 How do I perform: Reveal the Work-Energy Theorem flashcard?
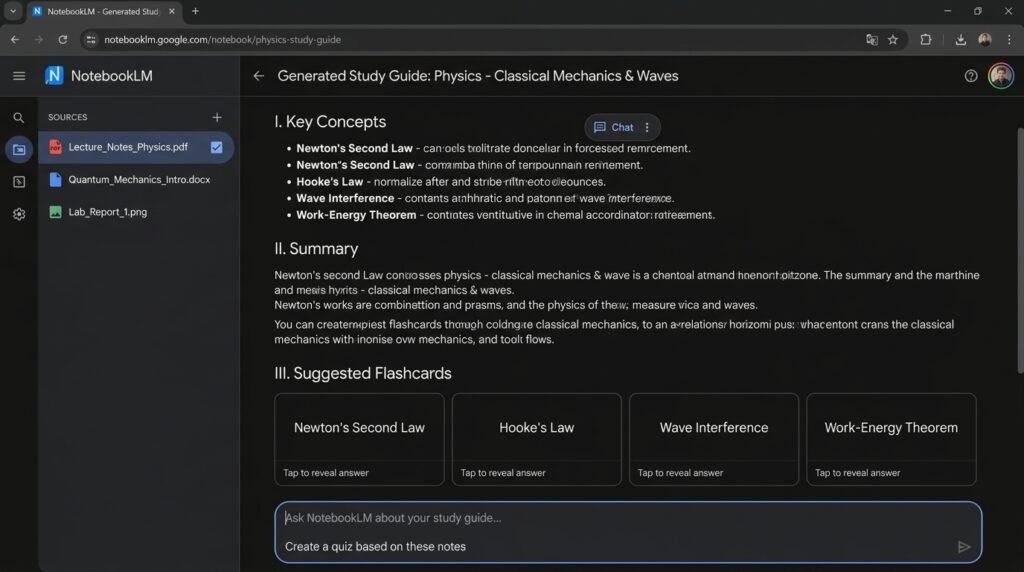coord(891,439)
